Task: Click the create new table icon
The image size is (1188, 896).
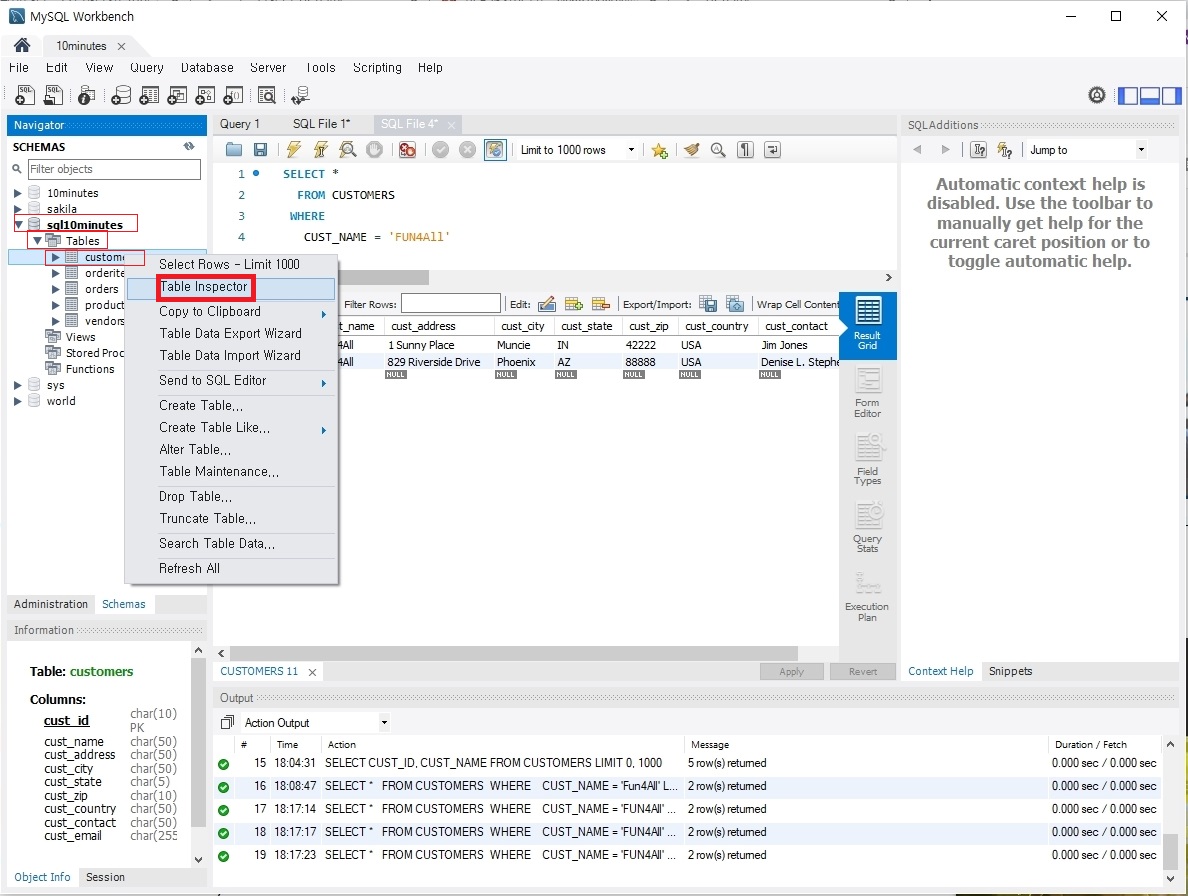Action: (149, 95)
